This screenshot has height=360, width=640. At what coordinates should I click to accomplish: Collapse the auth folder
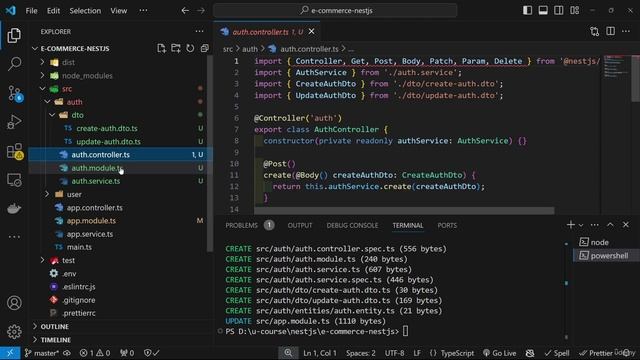[47, 102]
